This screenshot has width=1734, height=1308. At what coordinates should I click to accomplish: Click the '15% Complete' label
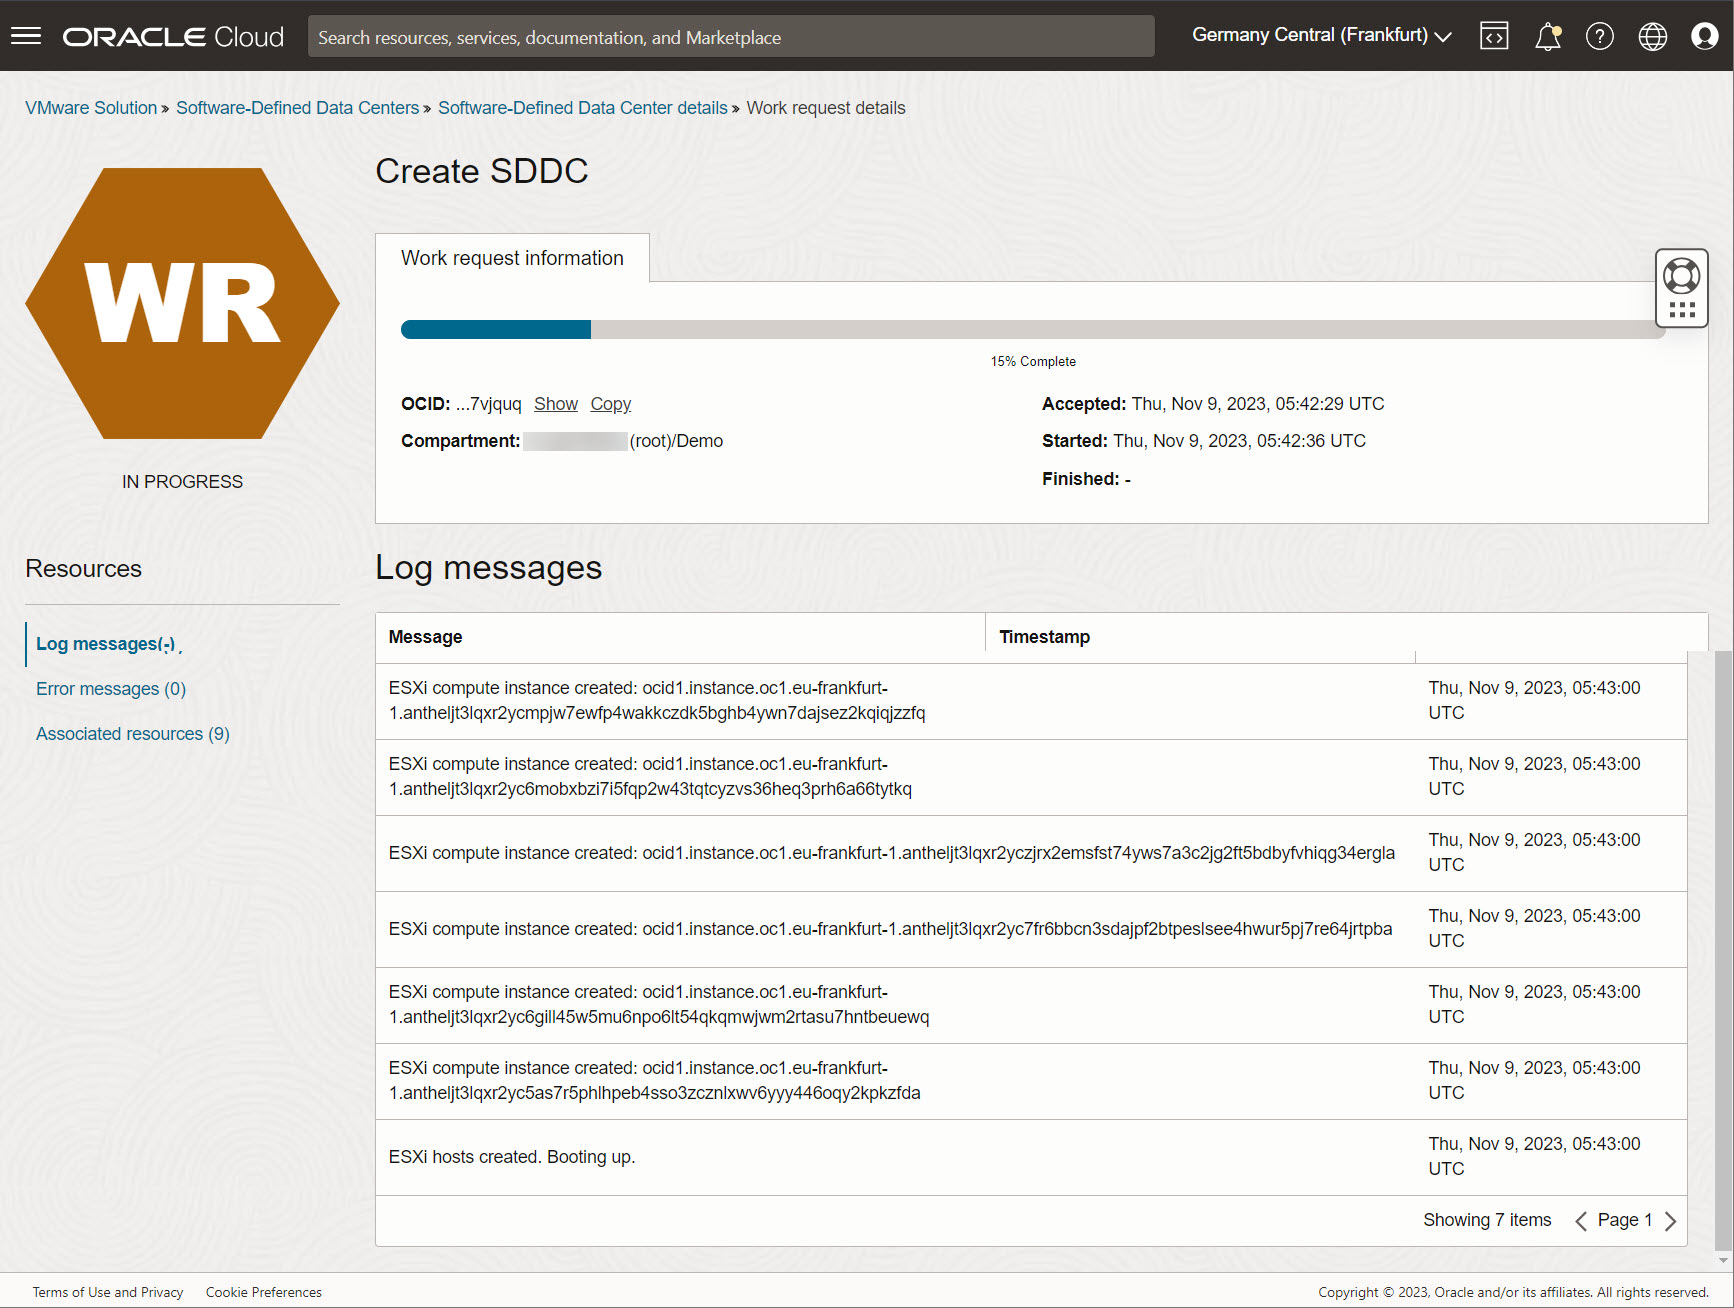[1033, 362]
